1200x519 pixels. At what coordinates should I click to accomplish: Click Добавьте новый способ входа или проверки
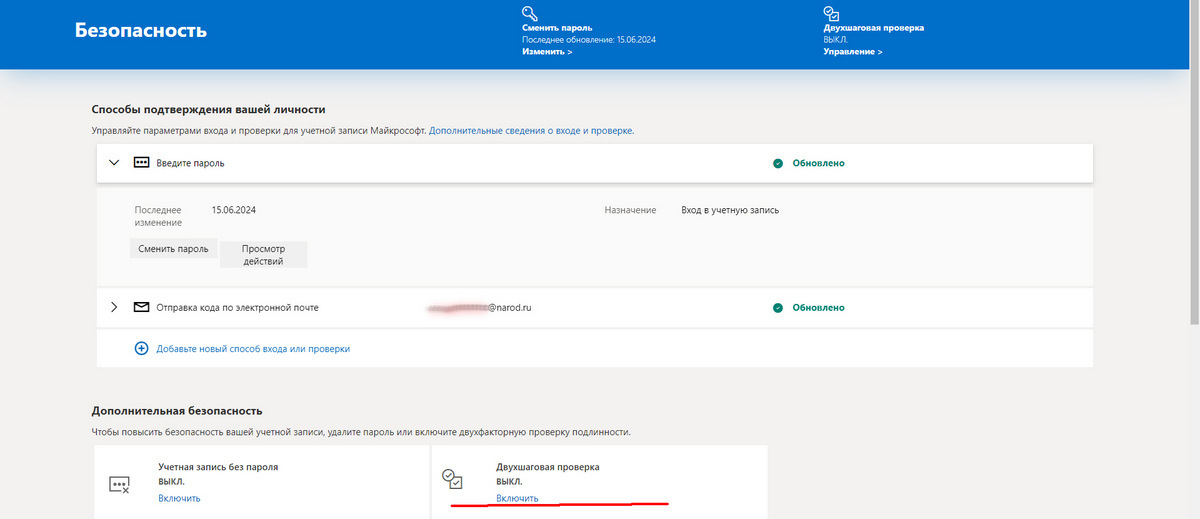click(x=253, y=349)
